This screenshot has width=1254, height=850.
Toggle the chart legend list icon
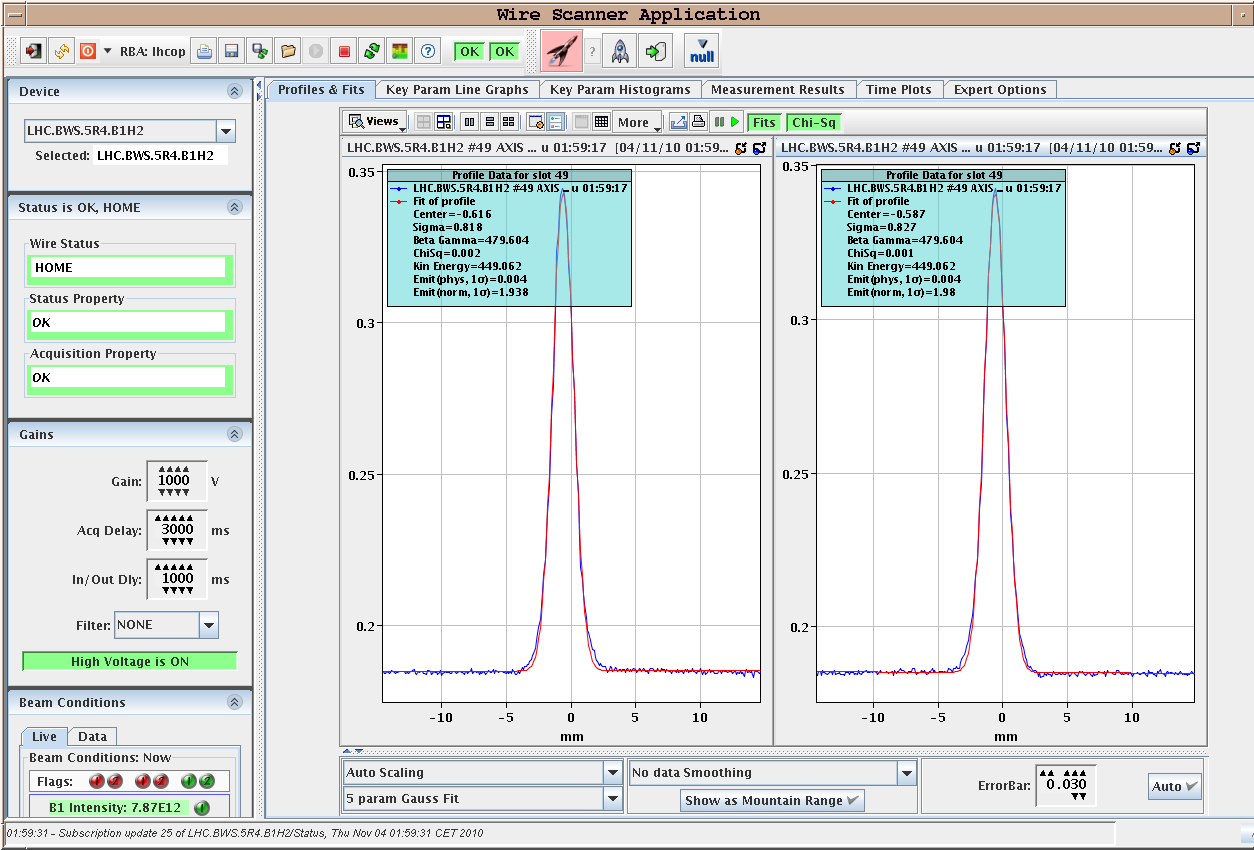tap(555, 122)
